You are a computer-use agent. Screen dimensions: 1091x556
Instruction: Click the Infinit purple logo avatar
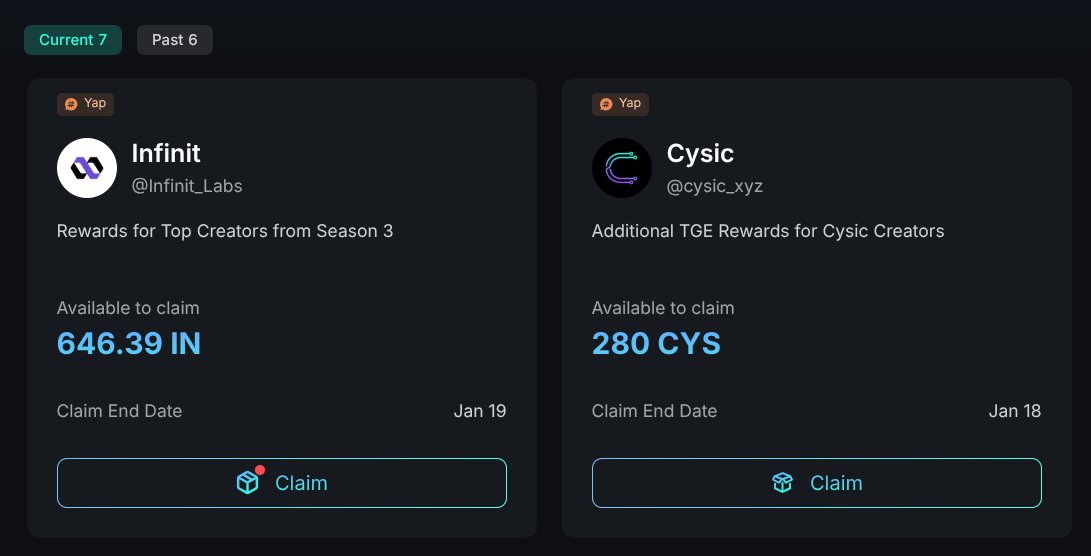coord(87,168)
